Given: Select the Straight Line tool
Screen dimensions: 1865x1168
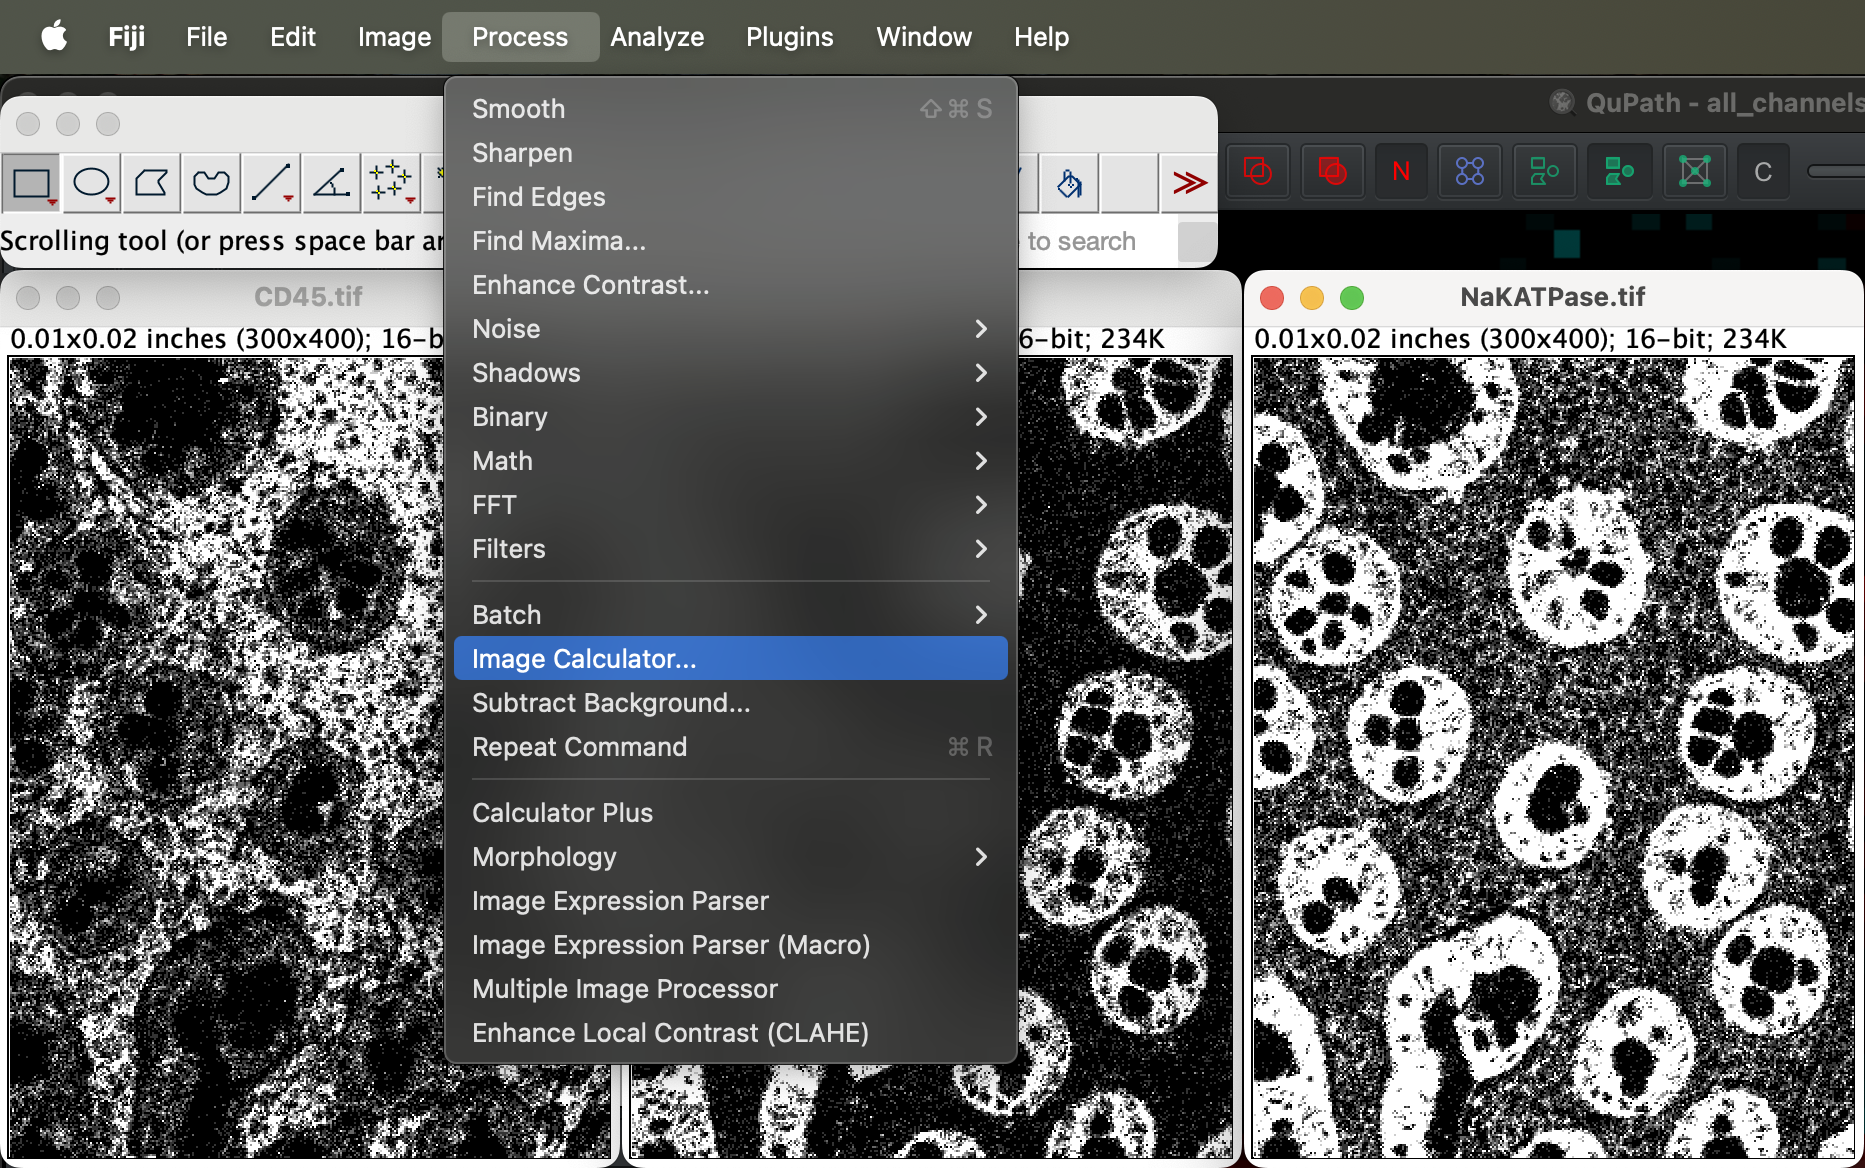Looking at the screenshot, I should click(271, 183).
